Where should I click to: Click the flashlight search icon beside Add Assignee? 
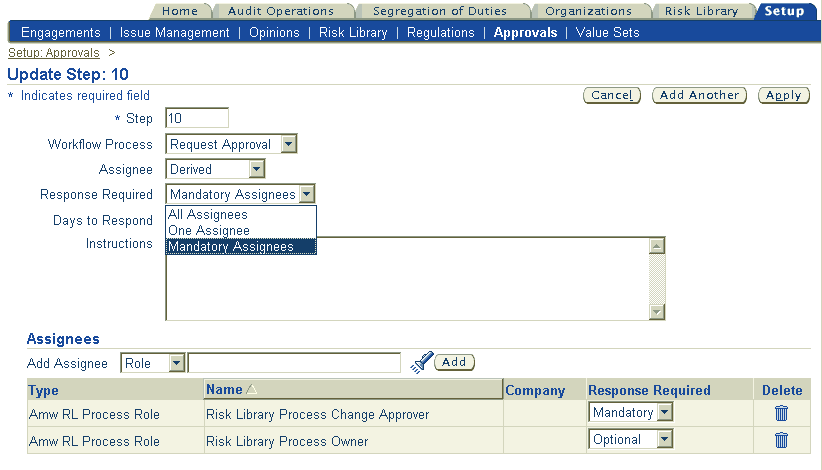point(421,362)
